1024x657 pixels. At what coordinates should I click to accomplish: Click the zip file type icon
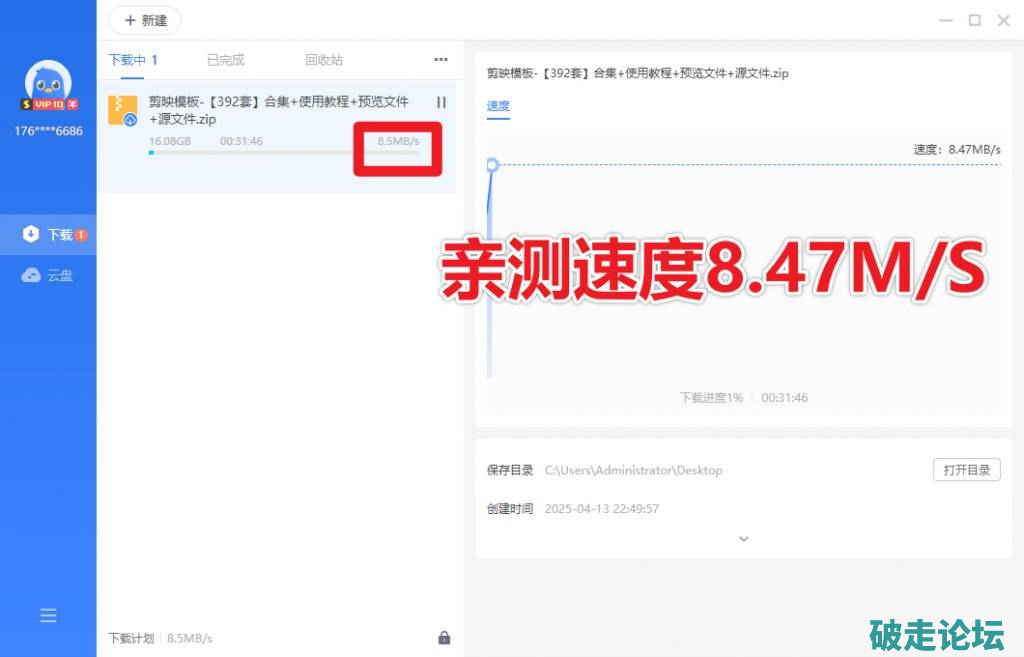click(x=122, y=110)
